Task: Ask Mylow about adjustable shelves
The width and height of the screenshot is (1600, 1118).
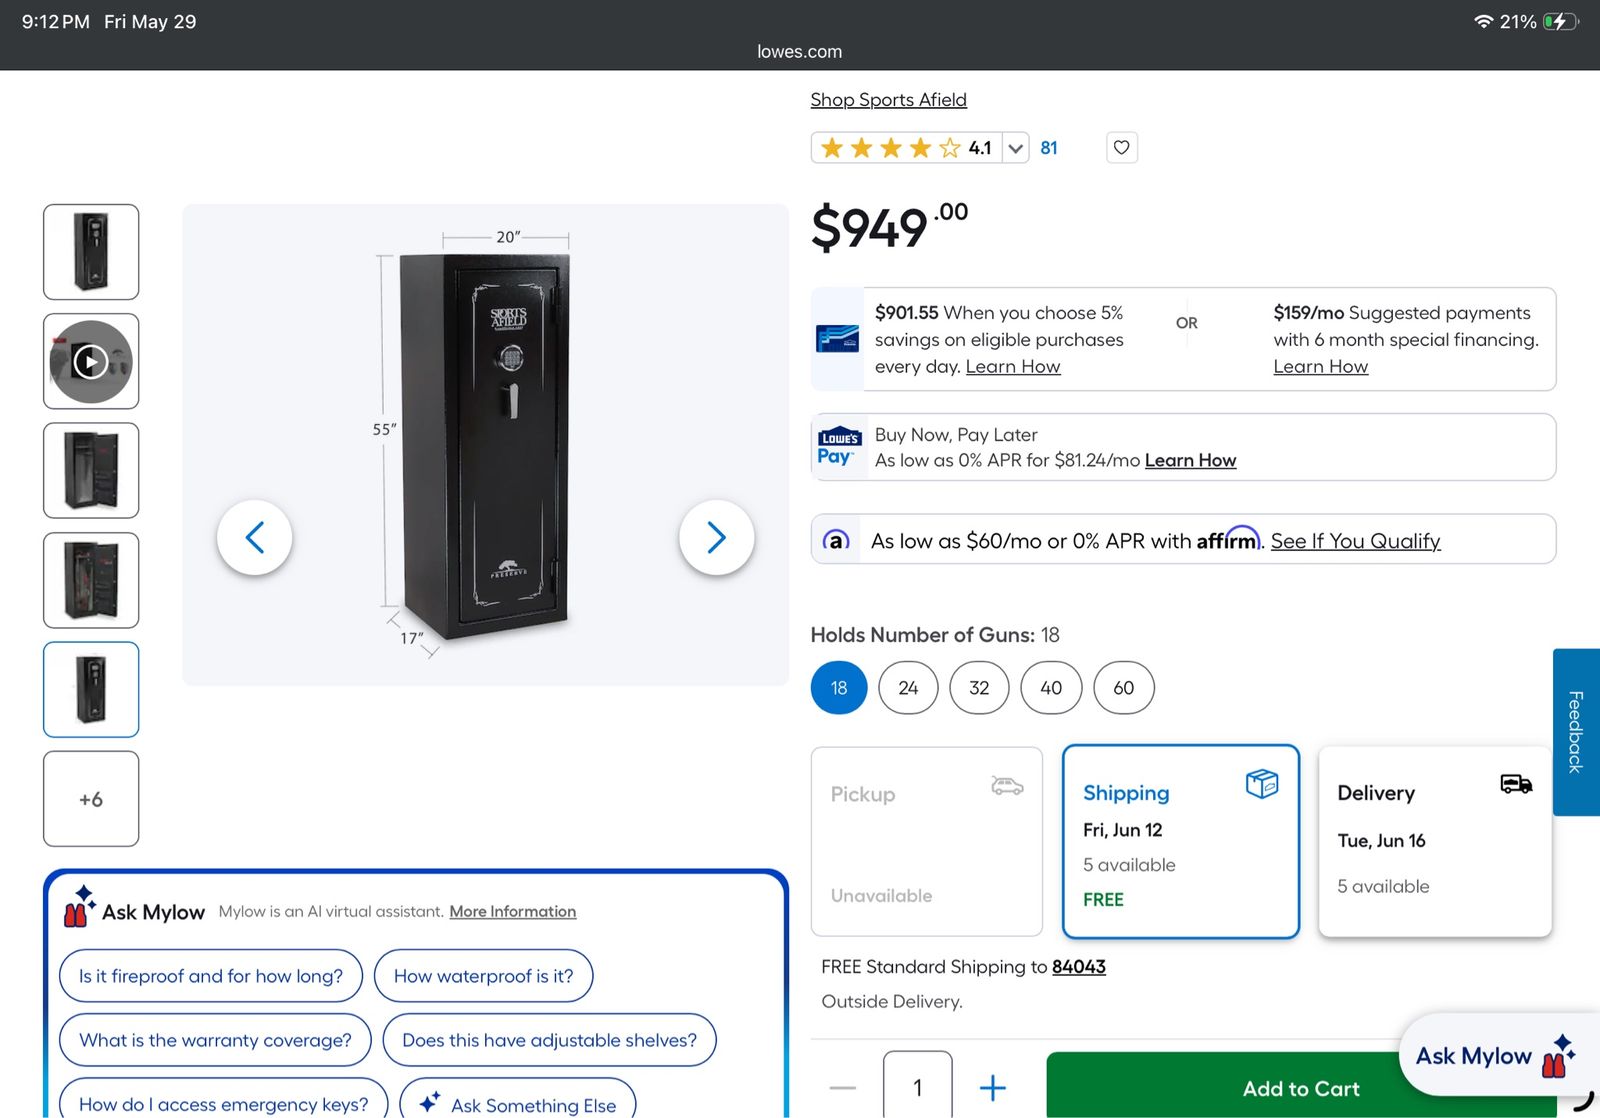Action: [x=549, y=1040]
